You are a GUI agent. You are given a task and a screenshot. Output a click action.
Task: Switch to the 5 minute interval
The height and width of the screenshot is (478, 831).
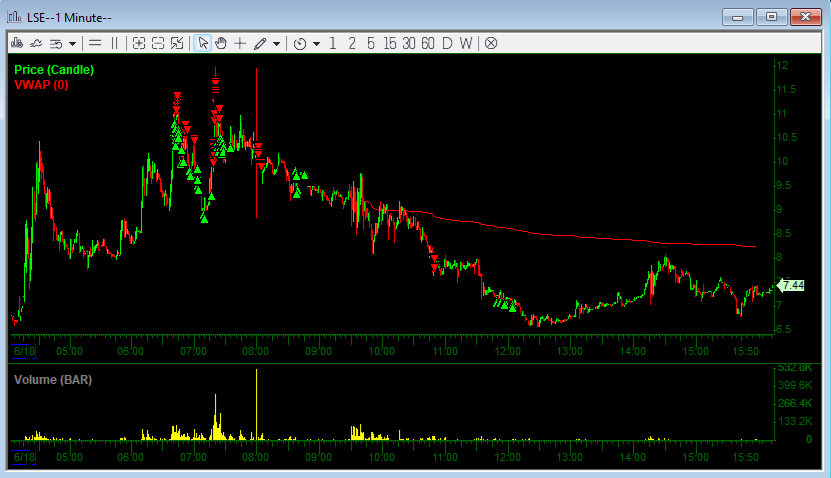click(371, 43)
